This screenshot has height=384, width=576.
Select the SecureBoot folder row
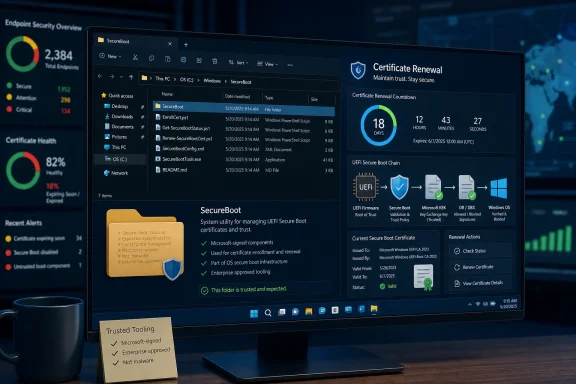click(244, 108)
